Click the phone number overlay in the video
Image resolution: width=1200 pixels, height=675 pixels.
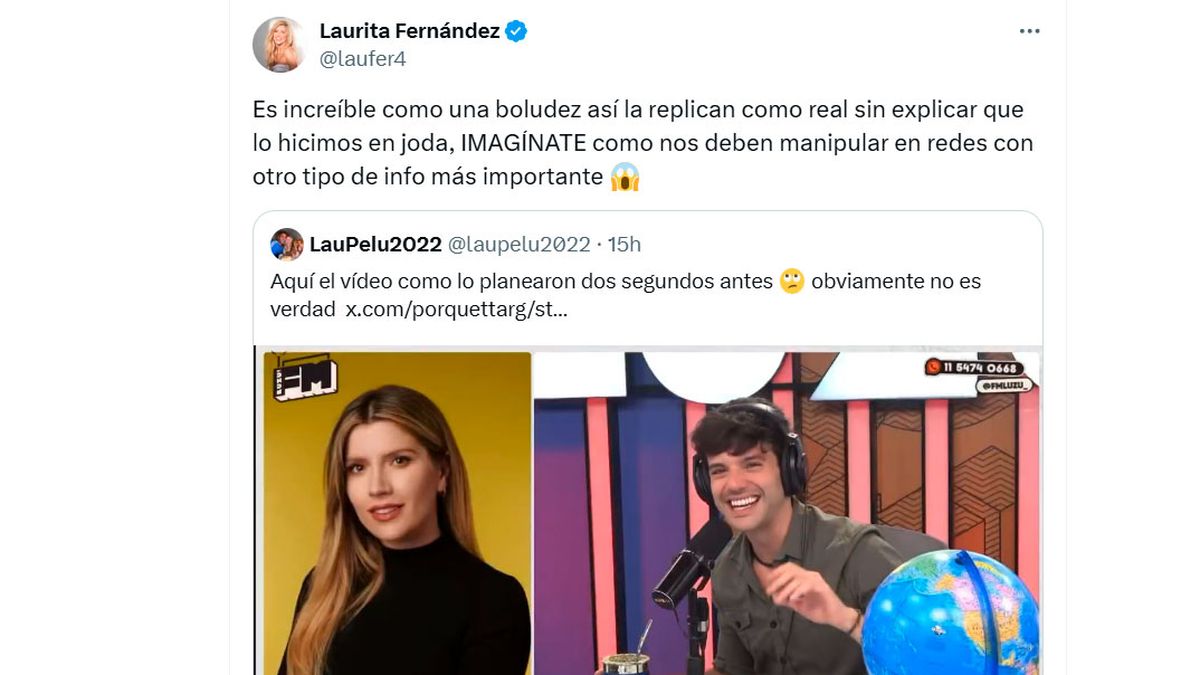click(x=974, y=367)
